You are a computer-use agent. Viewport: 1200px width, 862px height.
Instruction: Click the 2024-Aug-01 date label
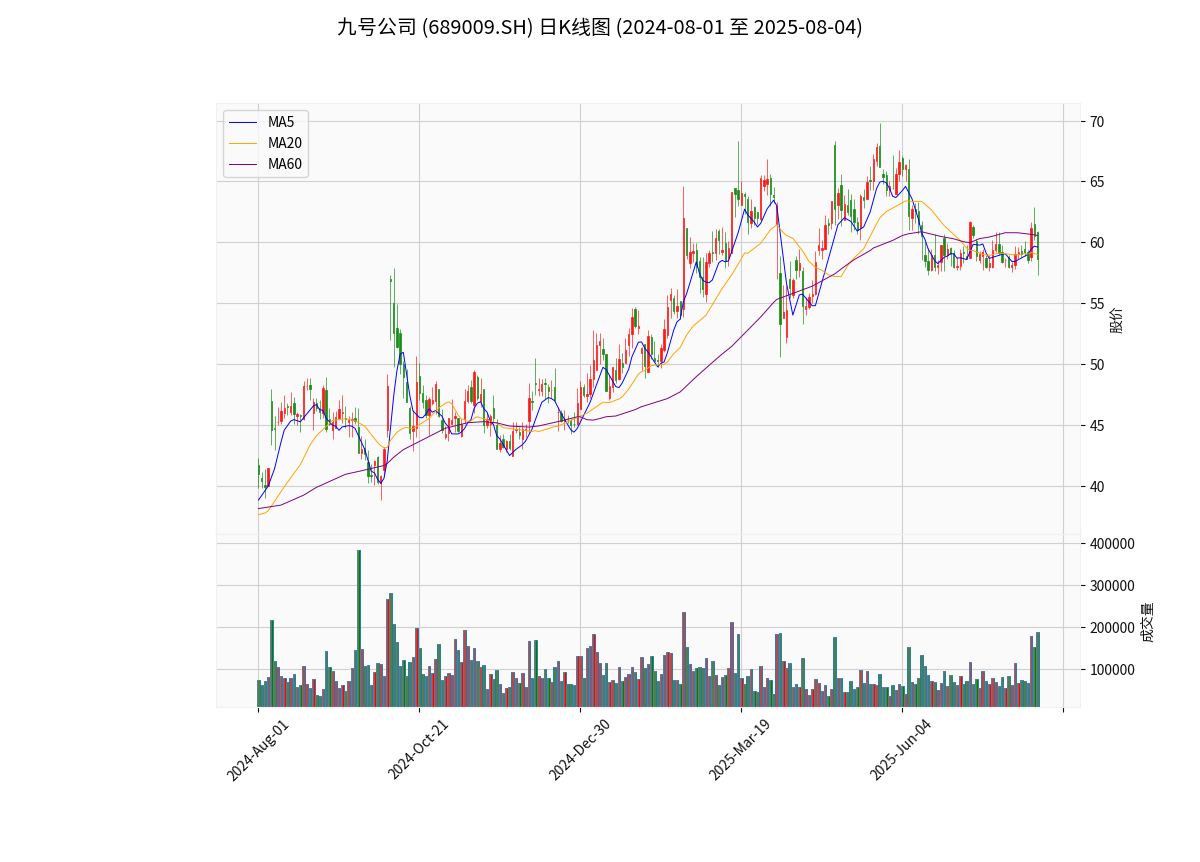tap(258, 750)
